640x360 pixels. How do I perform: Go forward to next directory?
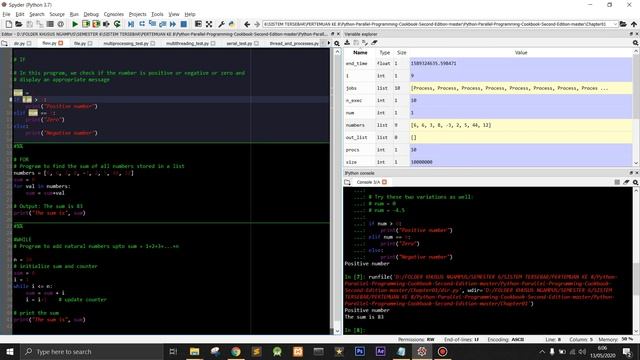[x=257, y=24]
